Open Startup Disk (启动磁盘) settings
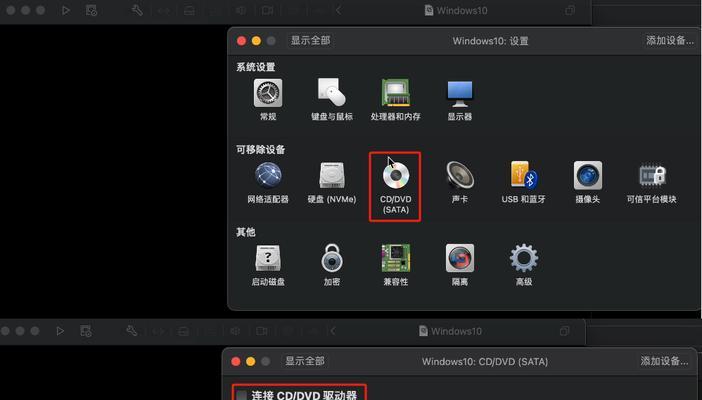Screen dimensions: 702x400 tap(268, 258)
